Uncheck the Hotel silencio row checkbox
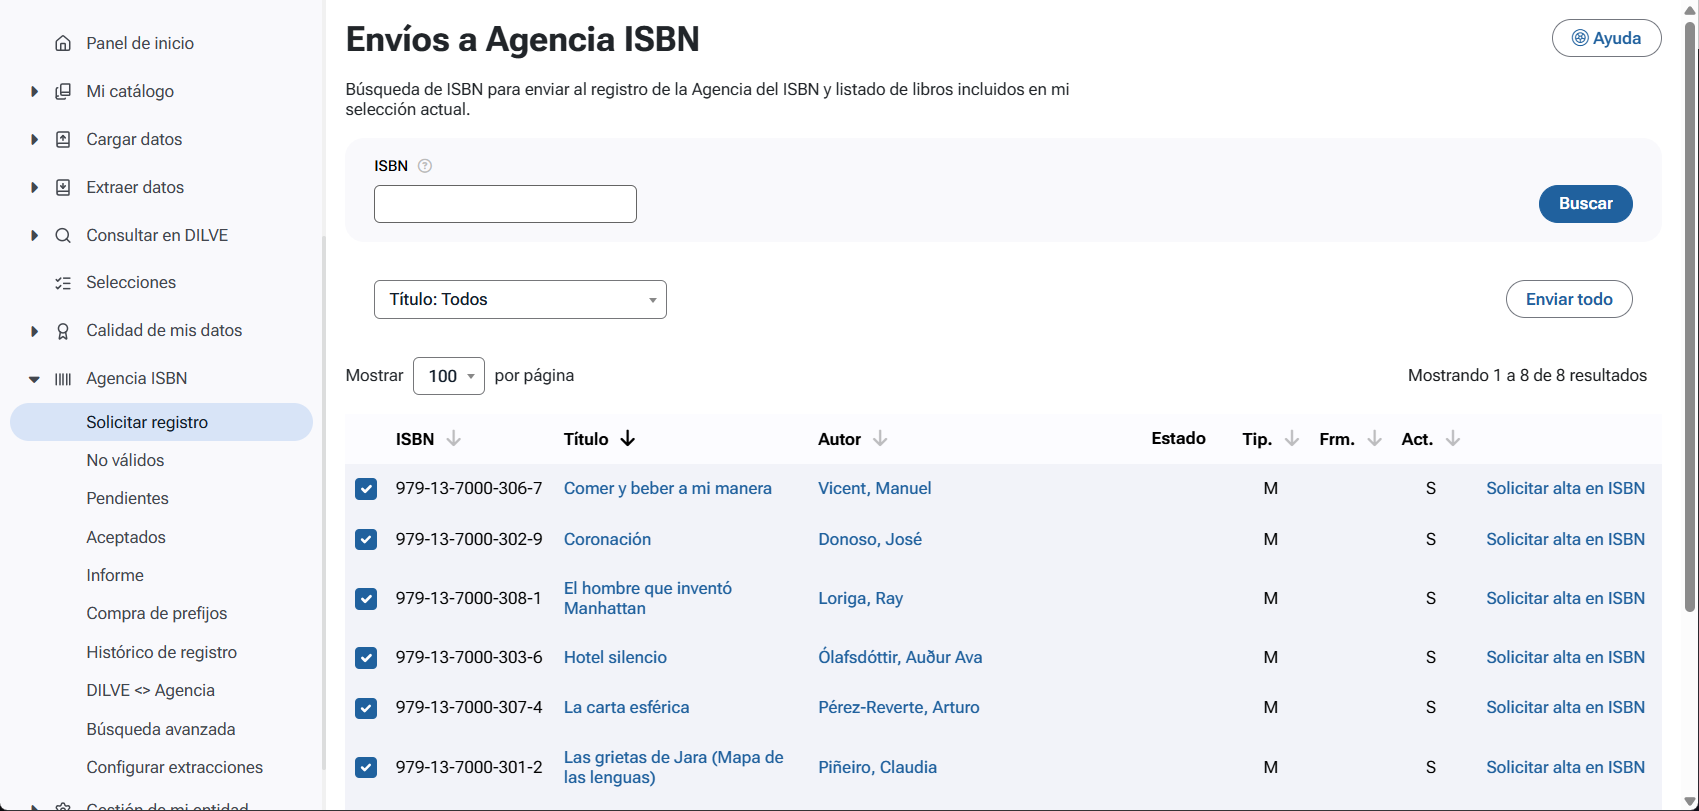This screenshot has height=811, width=1699. (366, 658)
